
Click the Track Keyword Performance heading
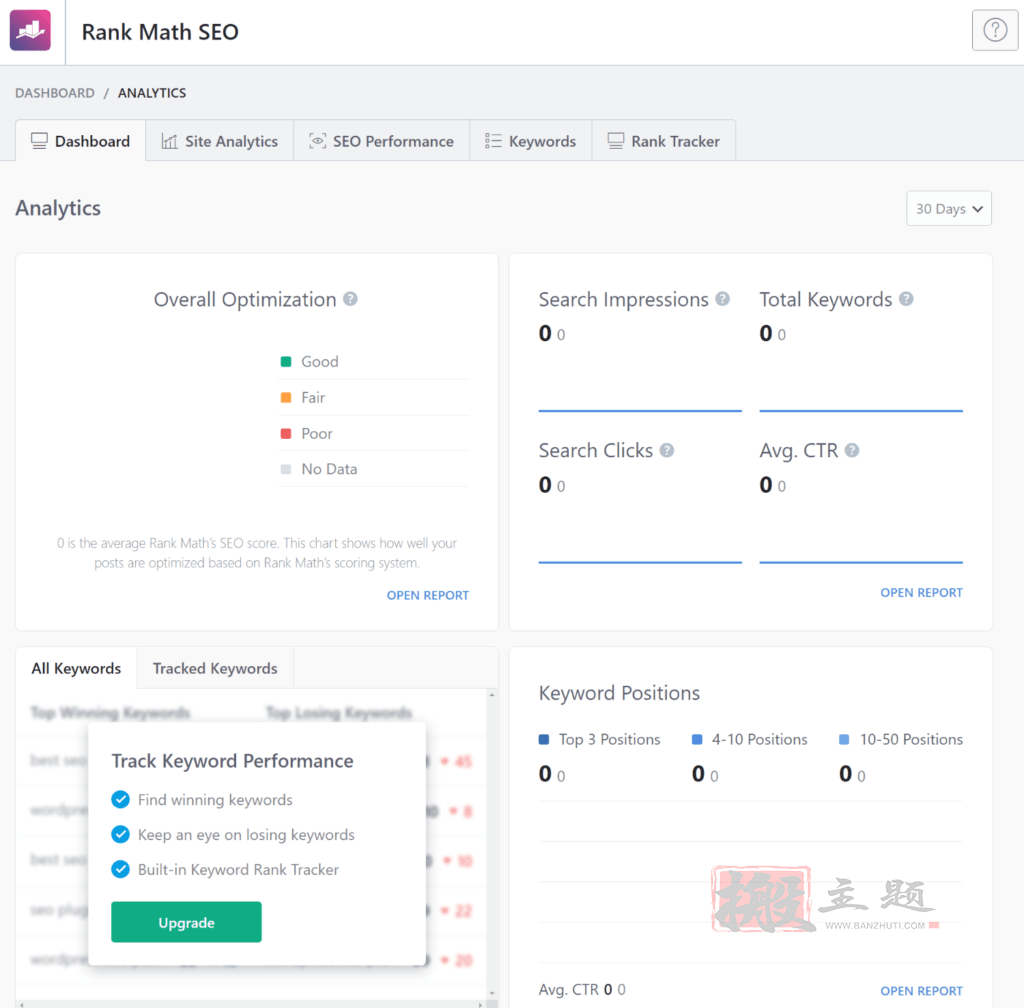pyautogui.click(x=232, y=761)
